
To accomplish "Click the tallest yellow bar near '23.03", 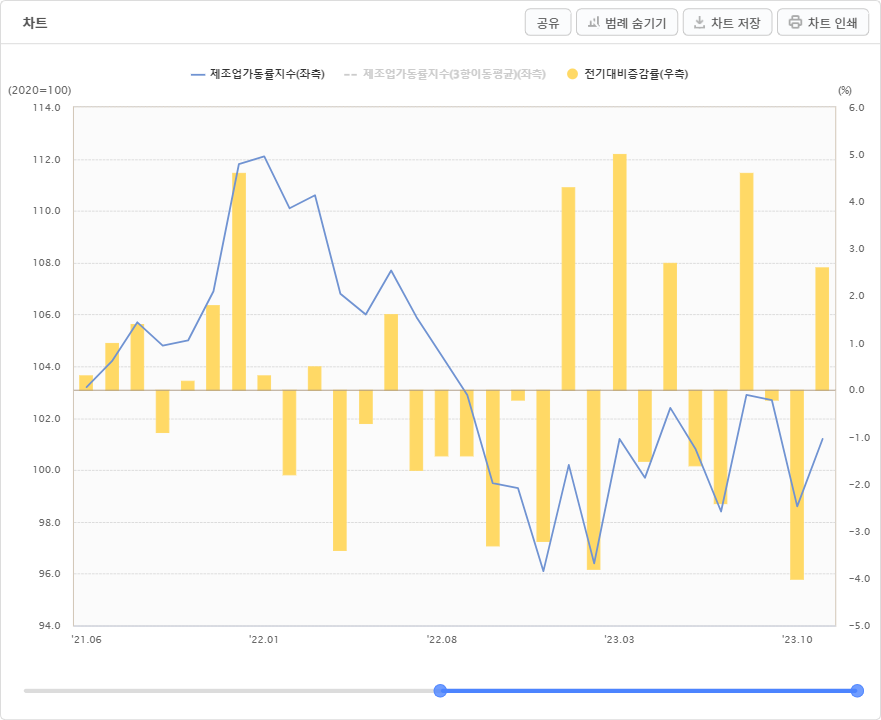I will [x=619, y=272].
